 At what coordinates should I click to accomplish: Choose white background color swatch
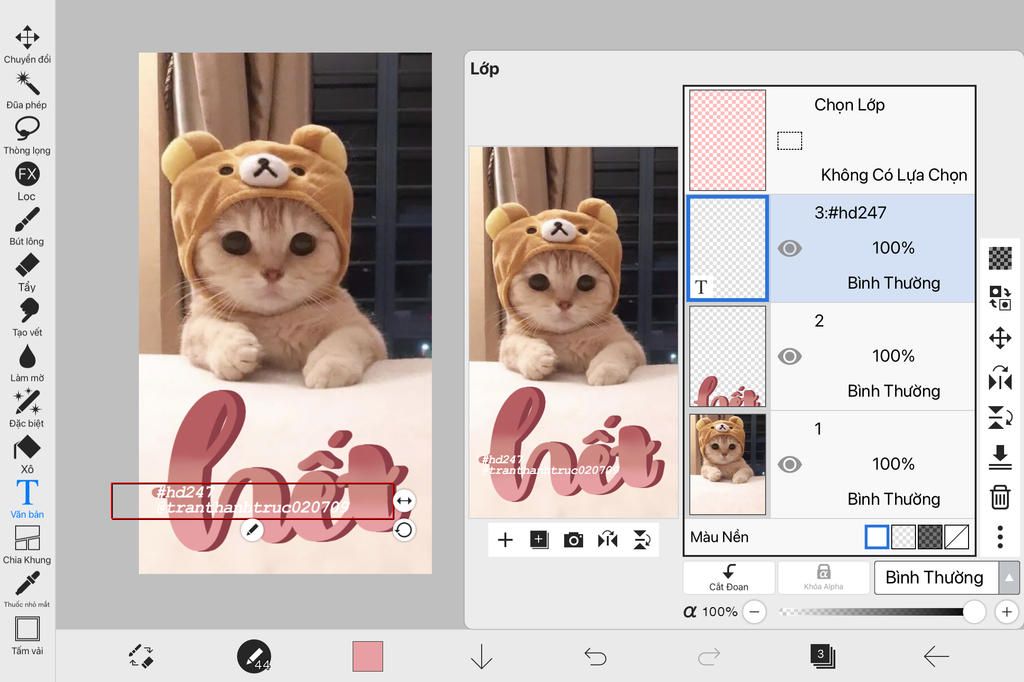click(x=876, y=537)
